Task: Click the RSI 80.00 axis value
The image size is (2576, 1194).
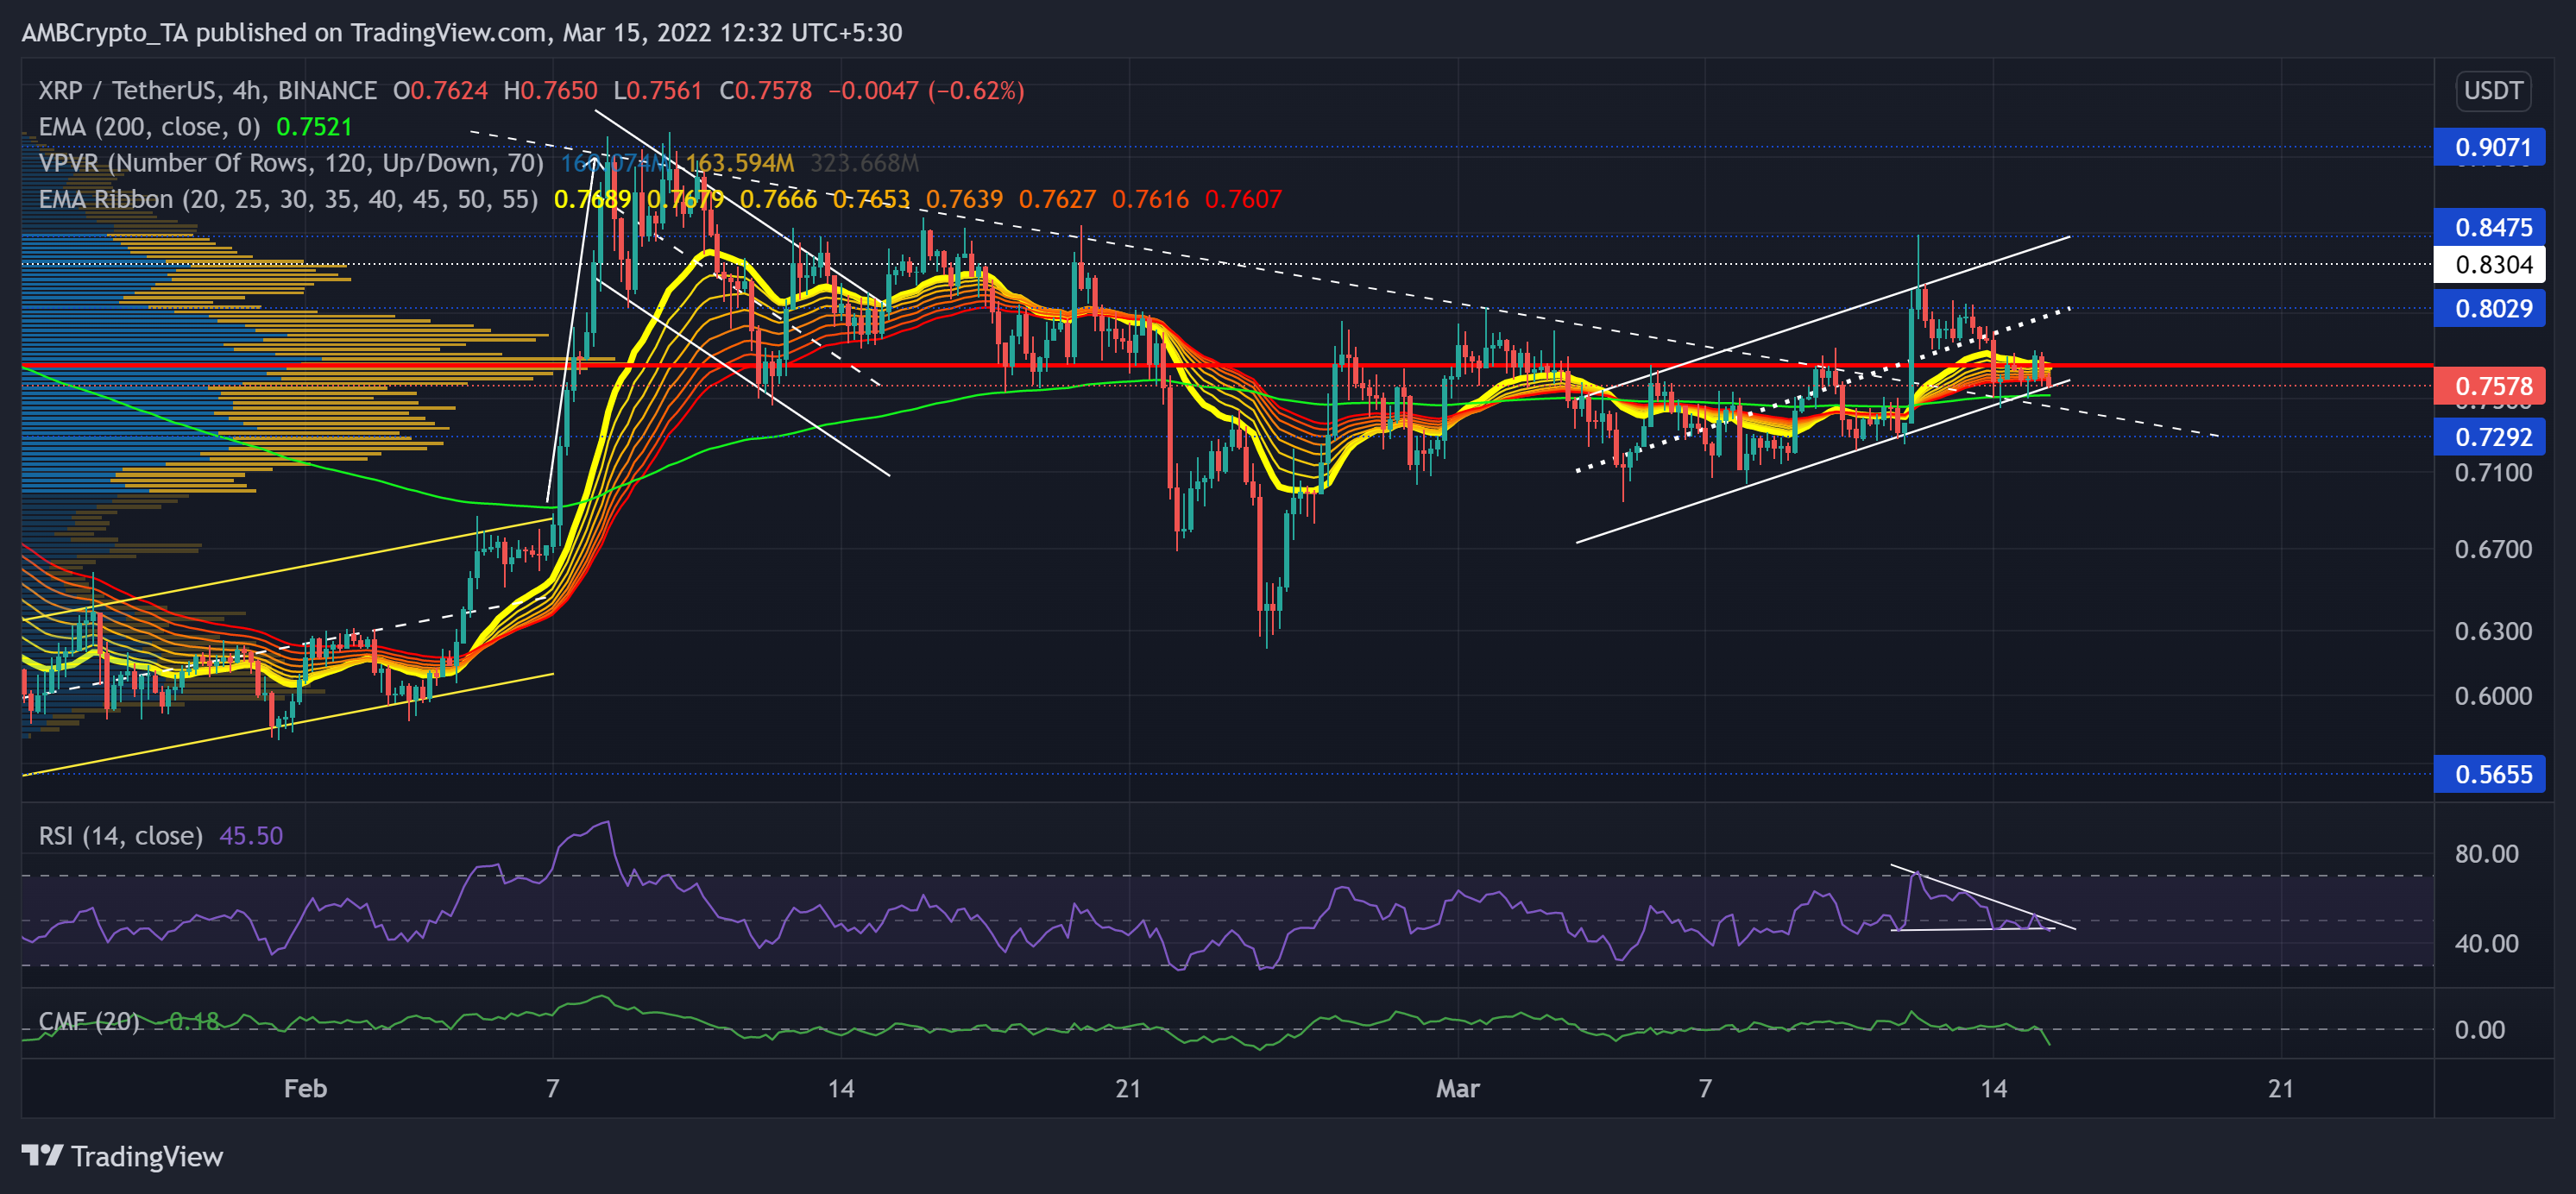Action: click(x=2486, y=854)
